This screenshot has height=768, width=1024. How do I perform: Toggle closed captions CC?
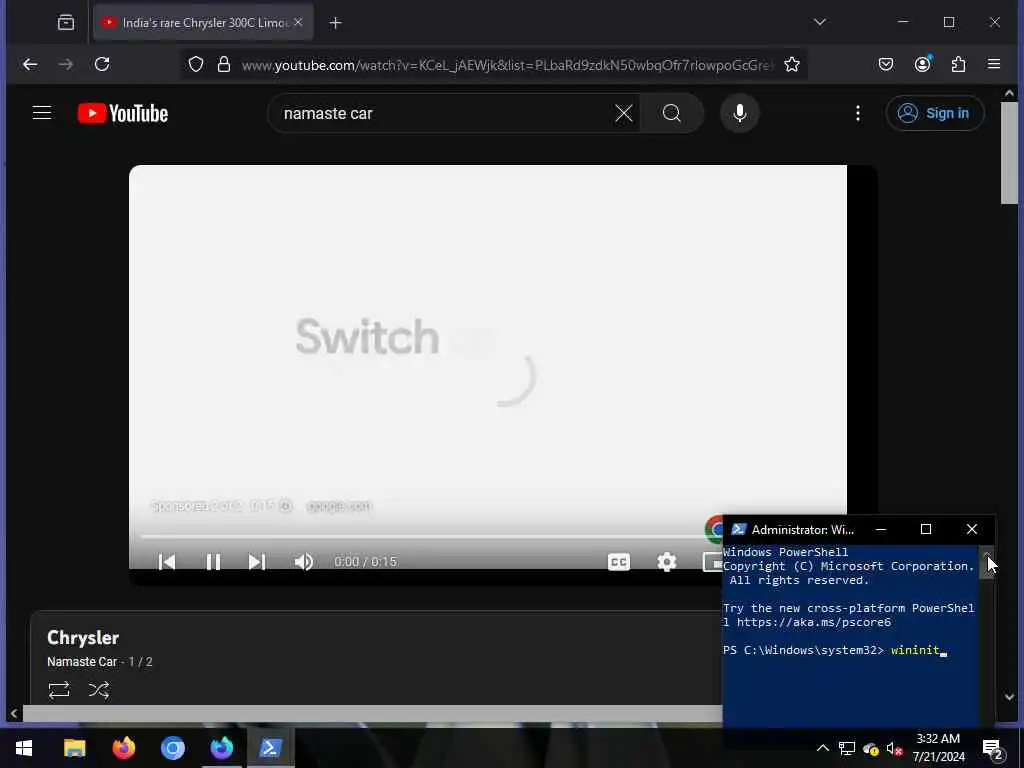[x=618, y=562]
